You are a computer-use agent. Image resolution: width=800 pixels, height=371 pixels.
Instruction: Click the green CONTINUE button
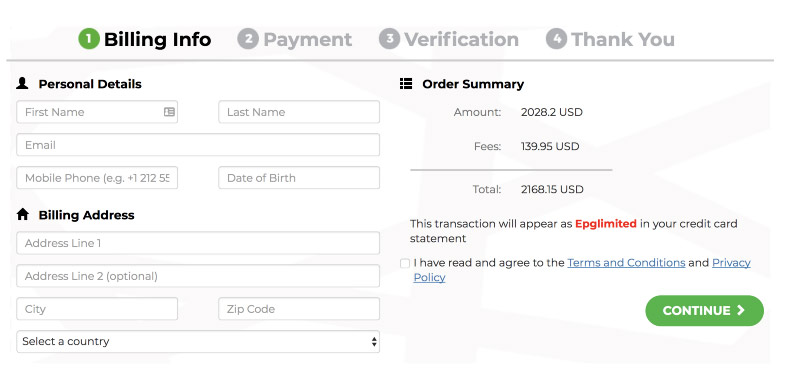tap(704, 310)
